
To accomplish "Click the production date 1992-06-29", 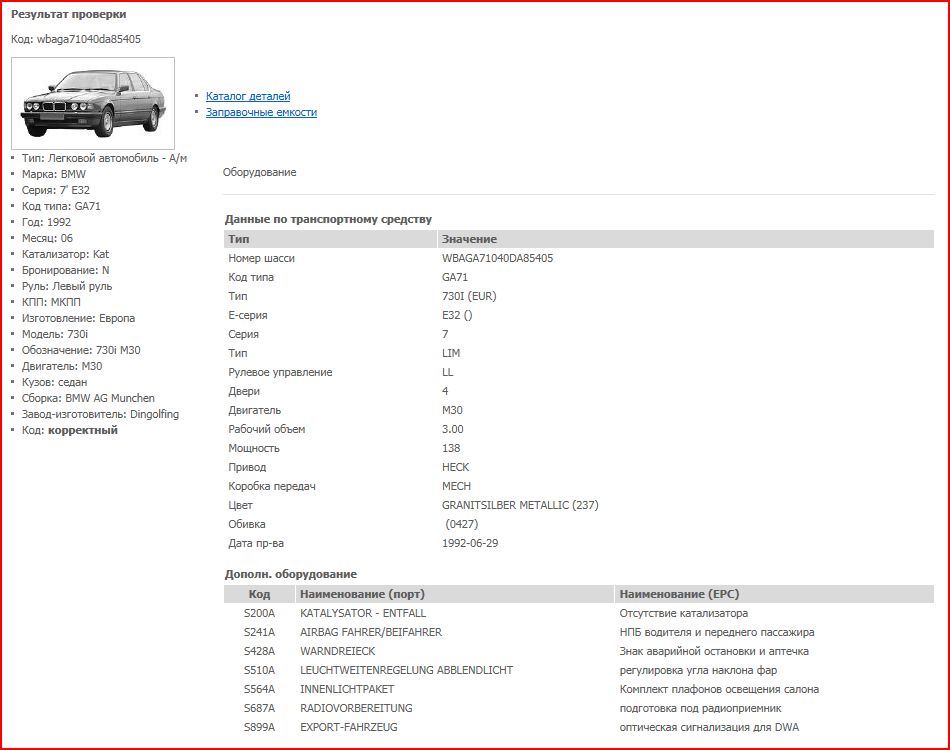I will click(x=470, y=543).
